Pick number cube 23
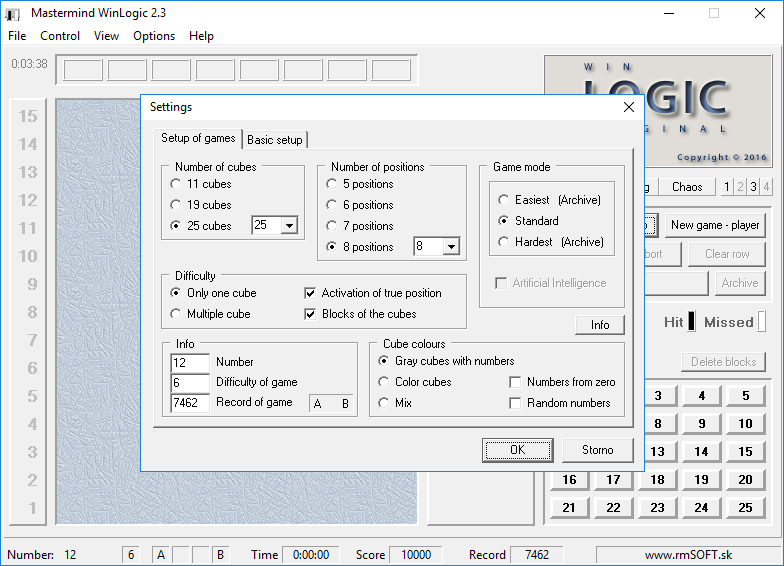The image size is (784, 566). [x=658, y=508]
